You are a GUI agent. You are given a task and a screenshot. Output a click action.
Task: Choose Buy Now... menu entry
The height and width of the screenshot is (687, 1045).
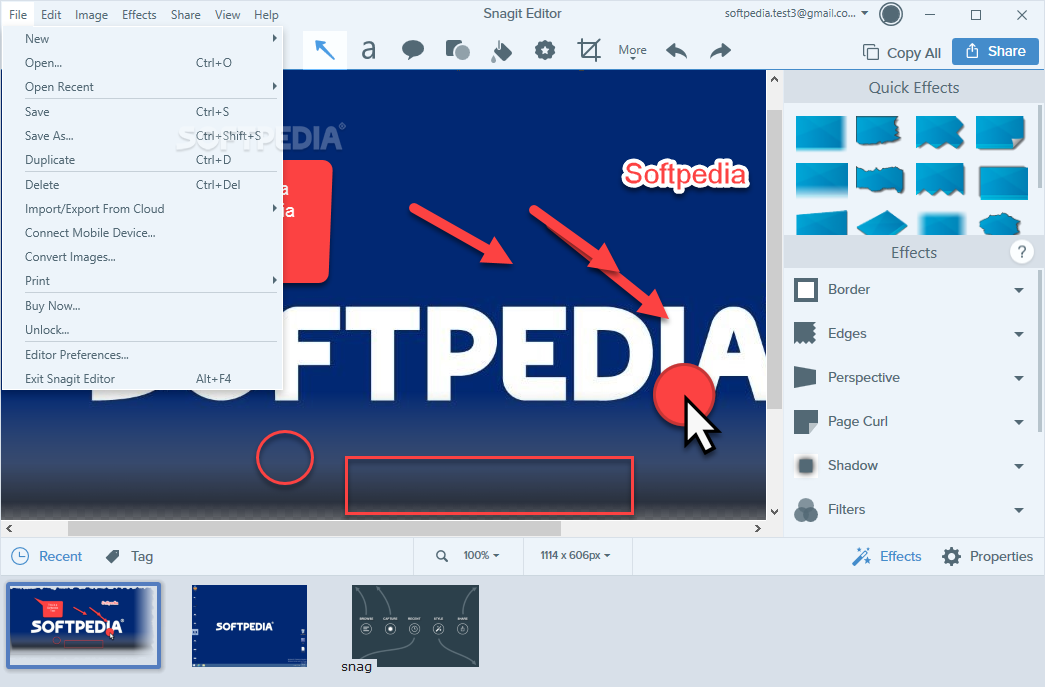point(143,306)
